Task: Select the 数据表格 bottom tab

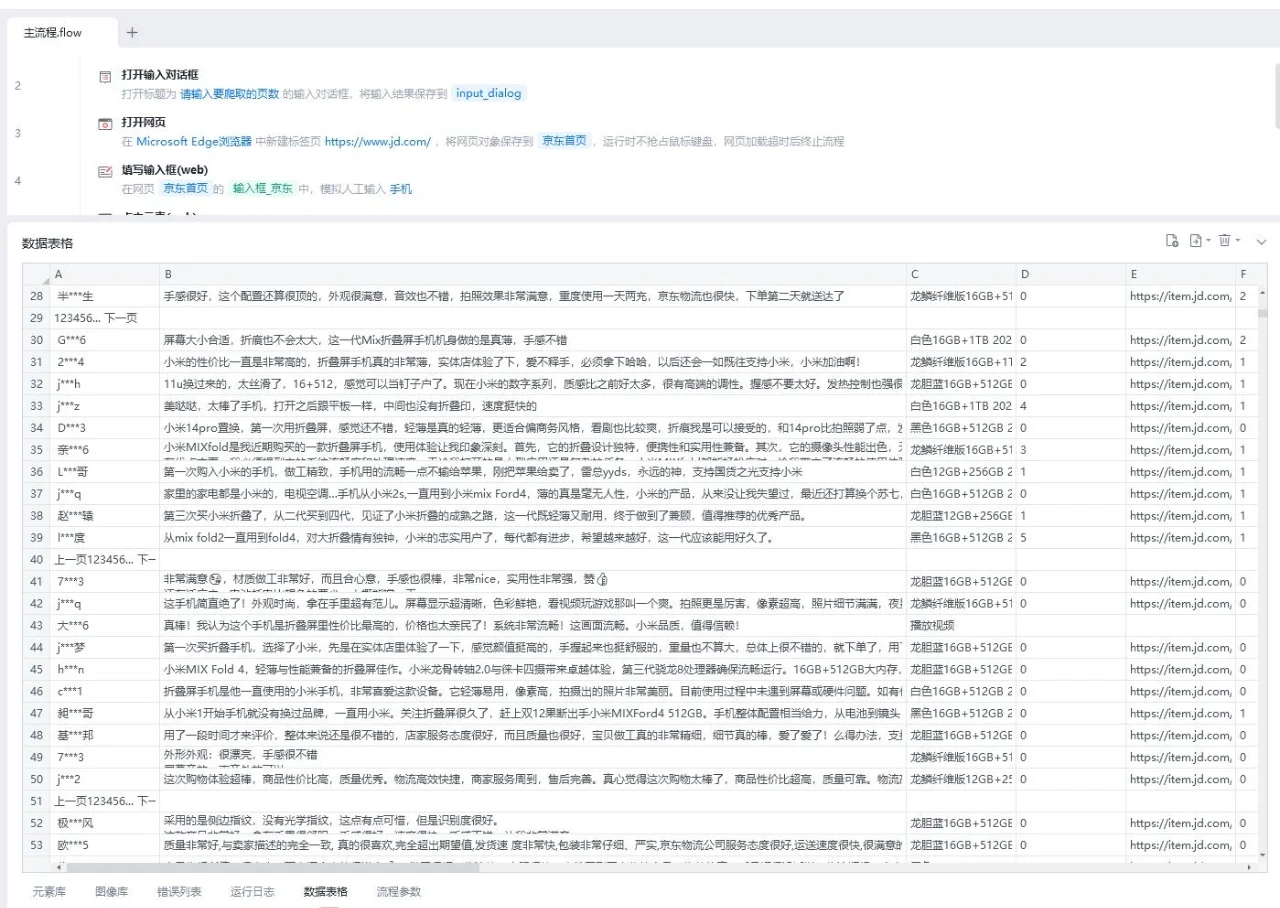Action: pos(326,891)
